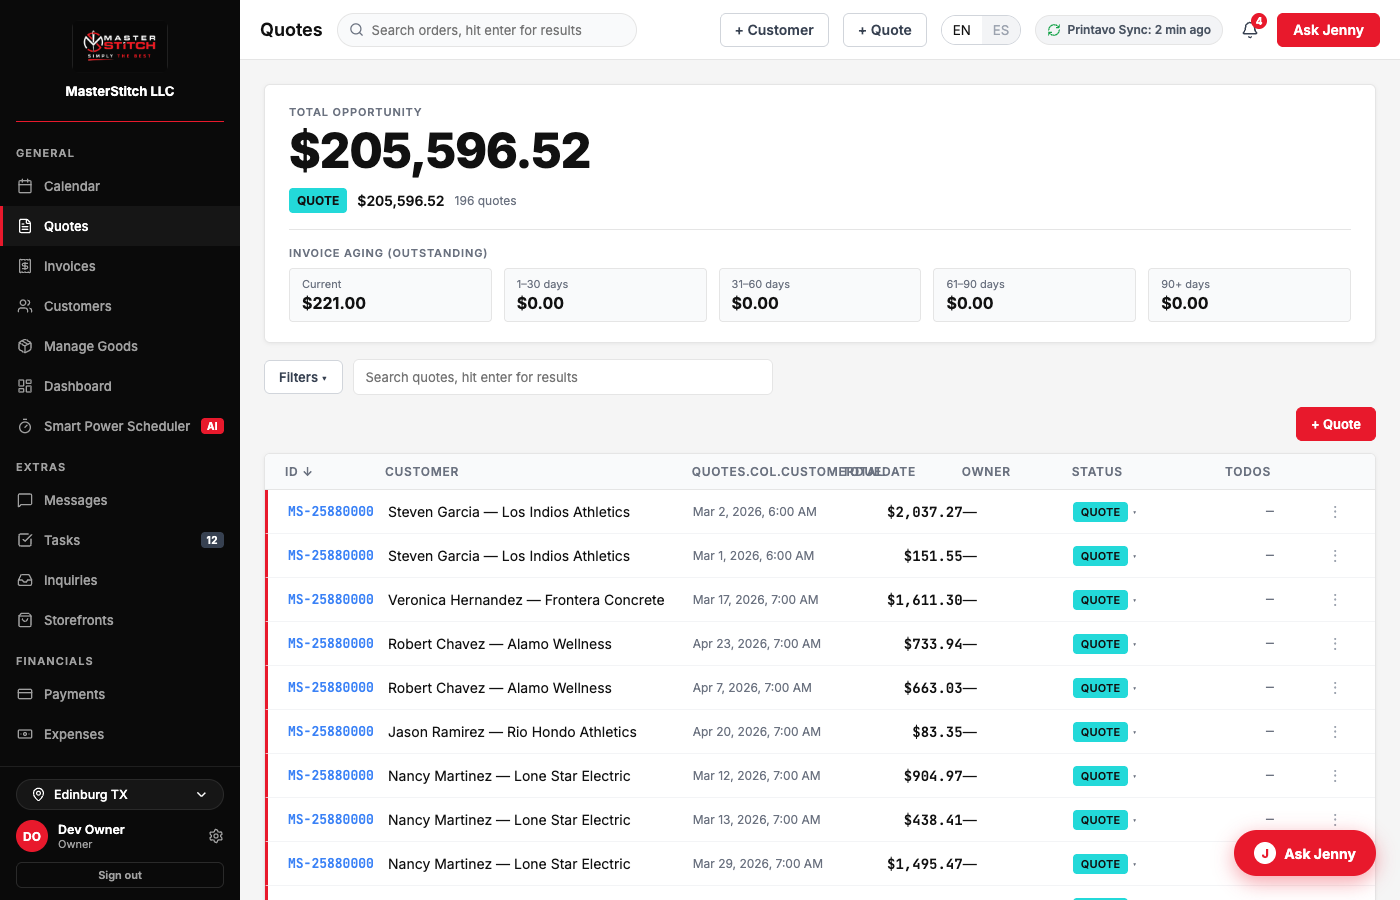Screen dimensions: 1400x900
Task: Click the MasterStitch logo in sidebar
Action: coord(120,44)
